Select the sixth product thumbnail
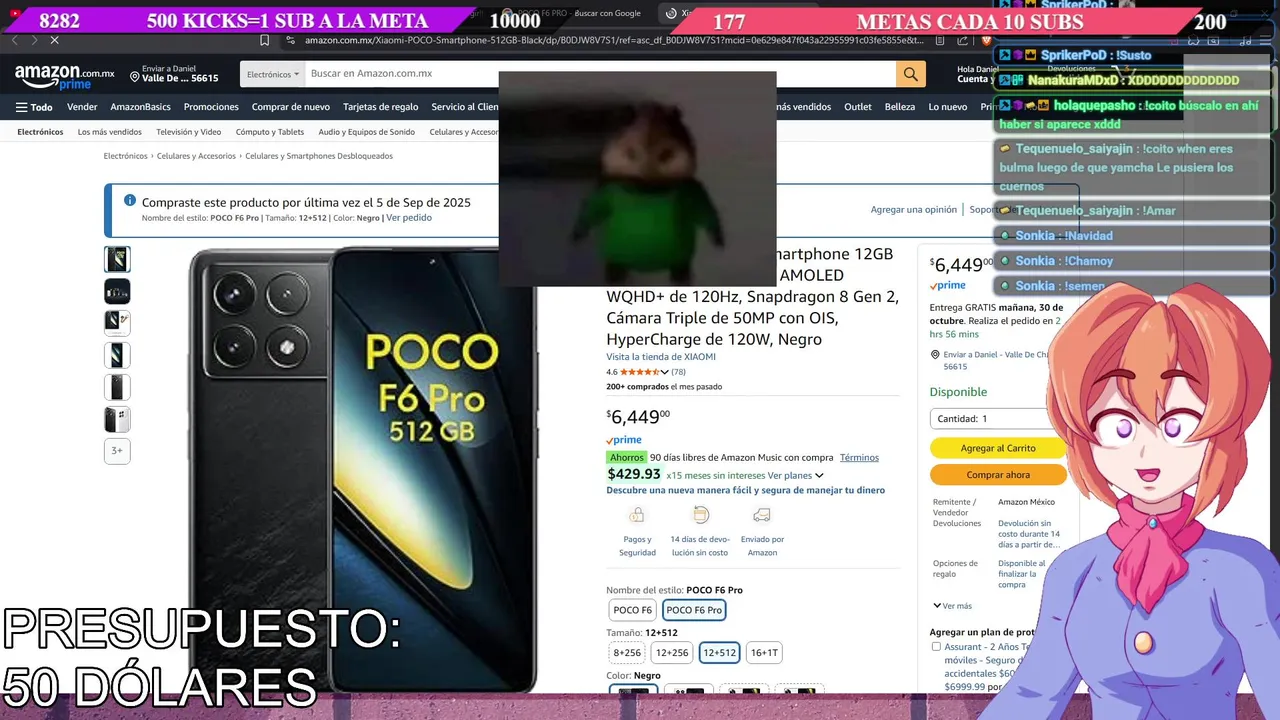 pos(117,419)
